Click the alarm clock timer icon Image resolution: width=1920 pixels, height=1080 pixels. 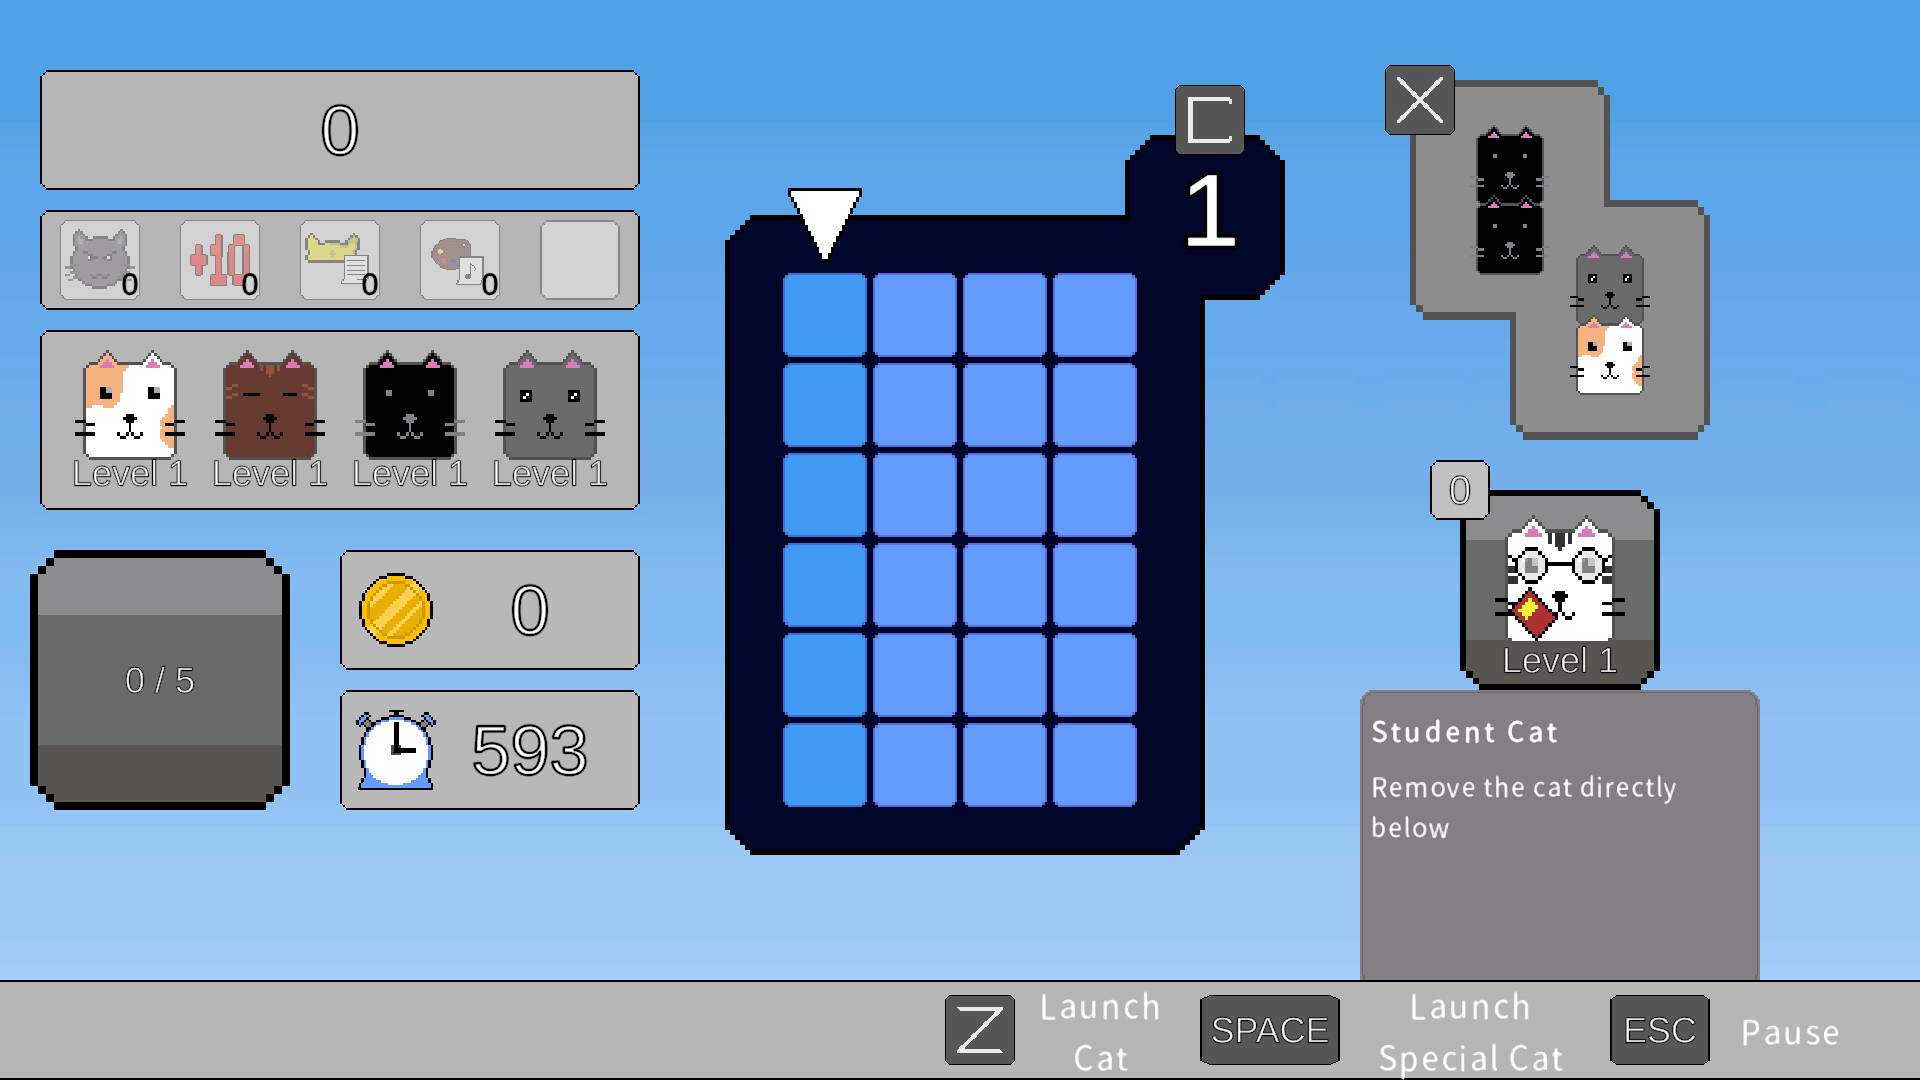point(396,750)
